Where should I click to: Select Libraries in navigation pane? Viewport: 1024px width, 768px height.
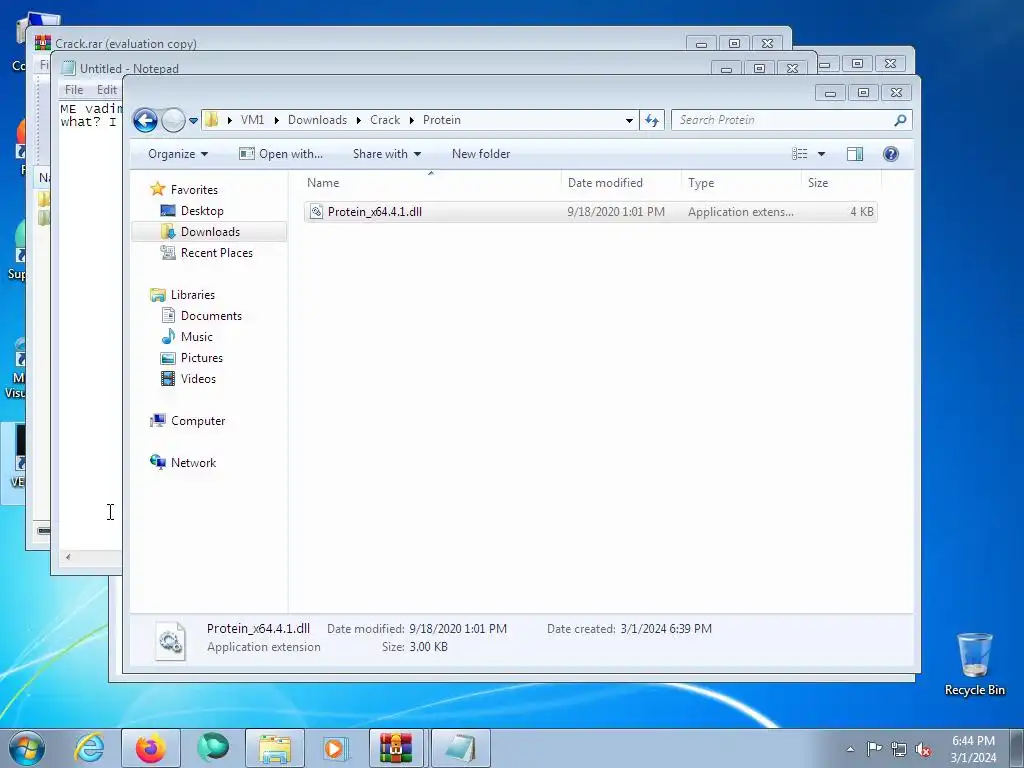click(193, 295)
